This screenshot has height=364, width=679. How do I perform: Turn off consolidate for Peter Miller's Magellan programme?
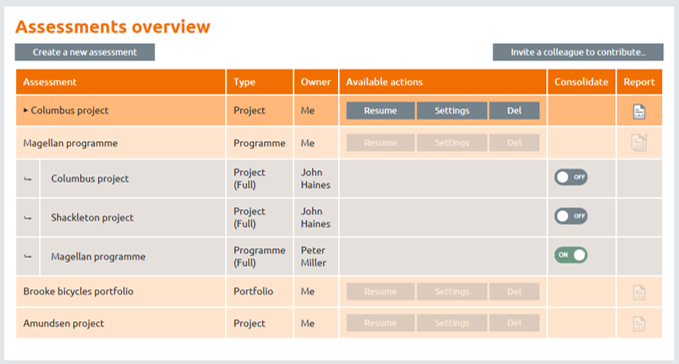point(571,255)
